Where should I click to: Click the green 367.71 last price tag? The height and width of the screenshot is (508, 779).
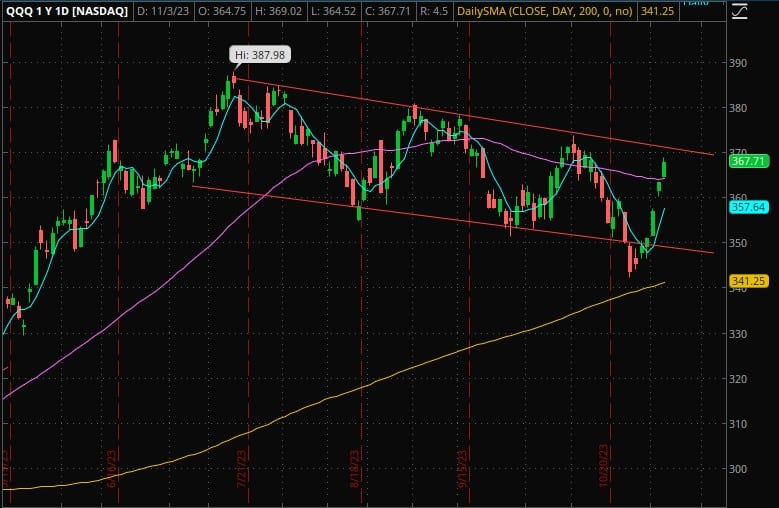pos(749,161)
